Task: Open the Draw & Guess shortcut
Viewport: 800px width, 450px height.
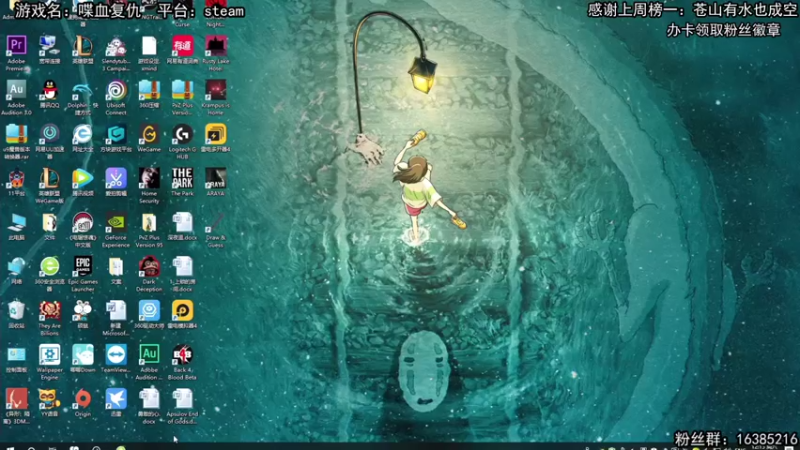Action: click(x=215, y=223)
